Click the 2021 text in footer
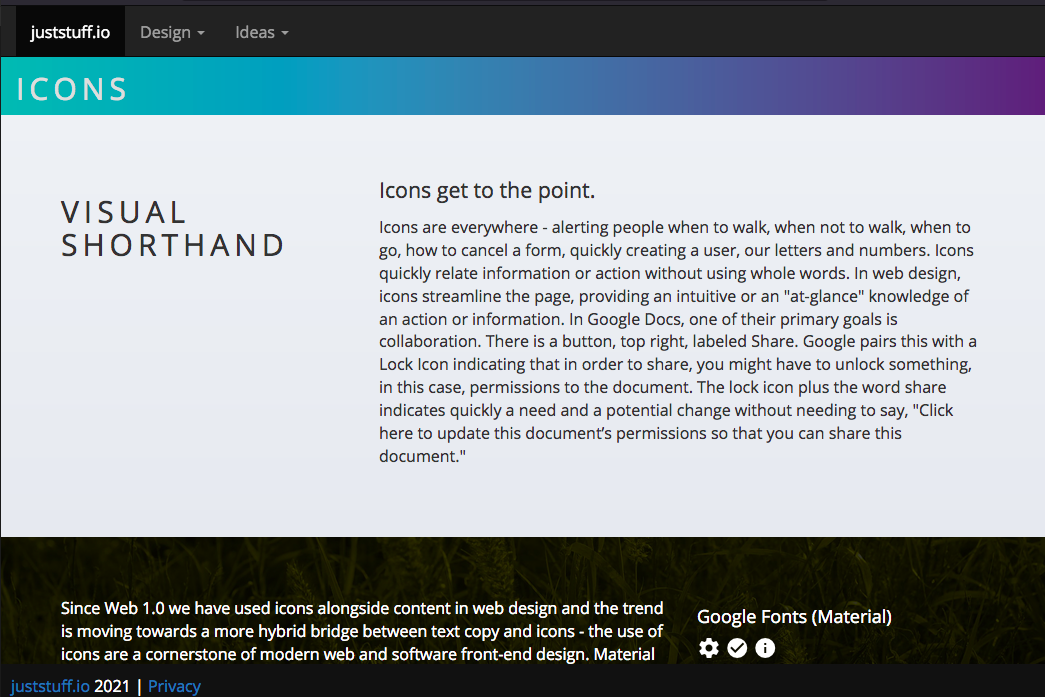 113,686
